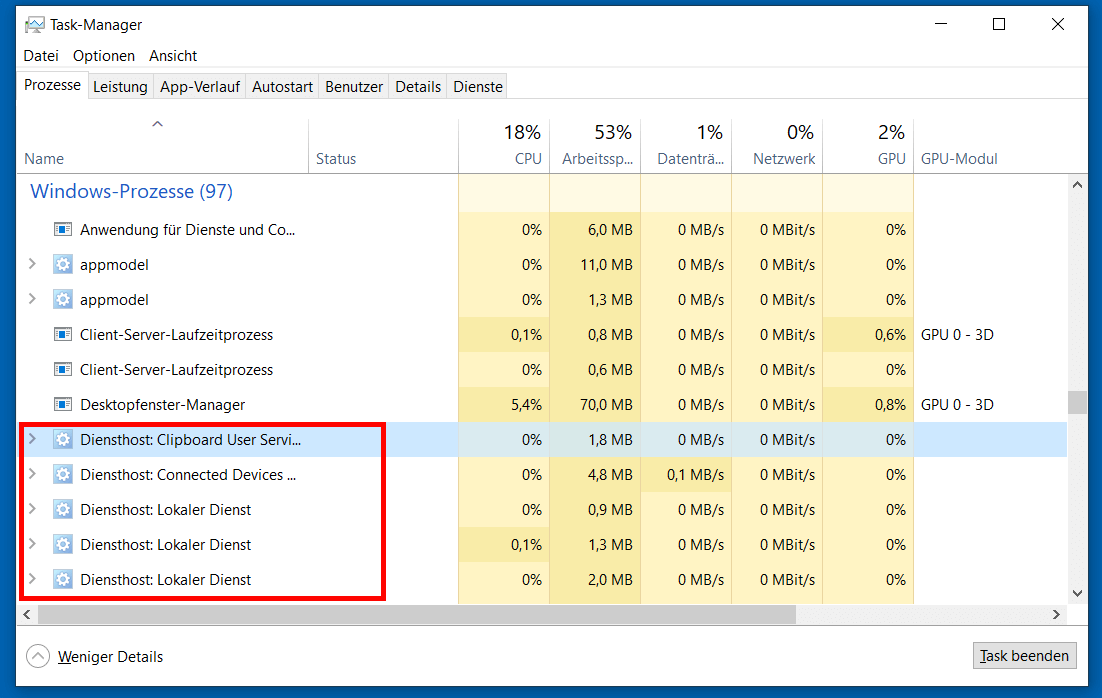Sort by Arbeitsspeicher column header
1102x698 pixels.
tap(595, 146)
